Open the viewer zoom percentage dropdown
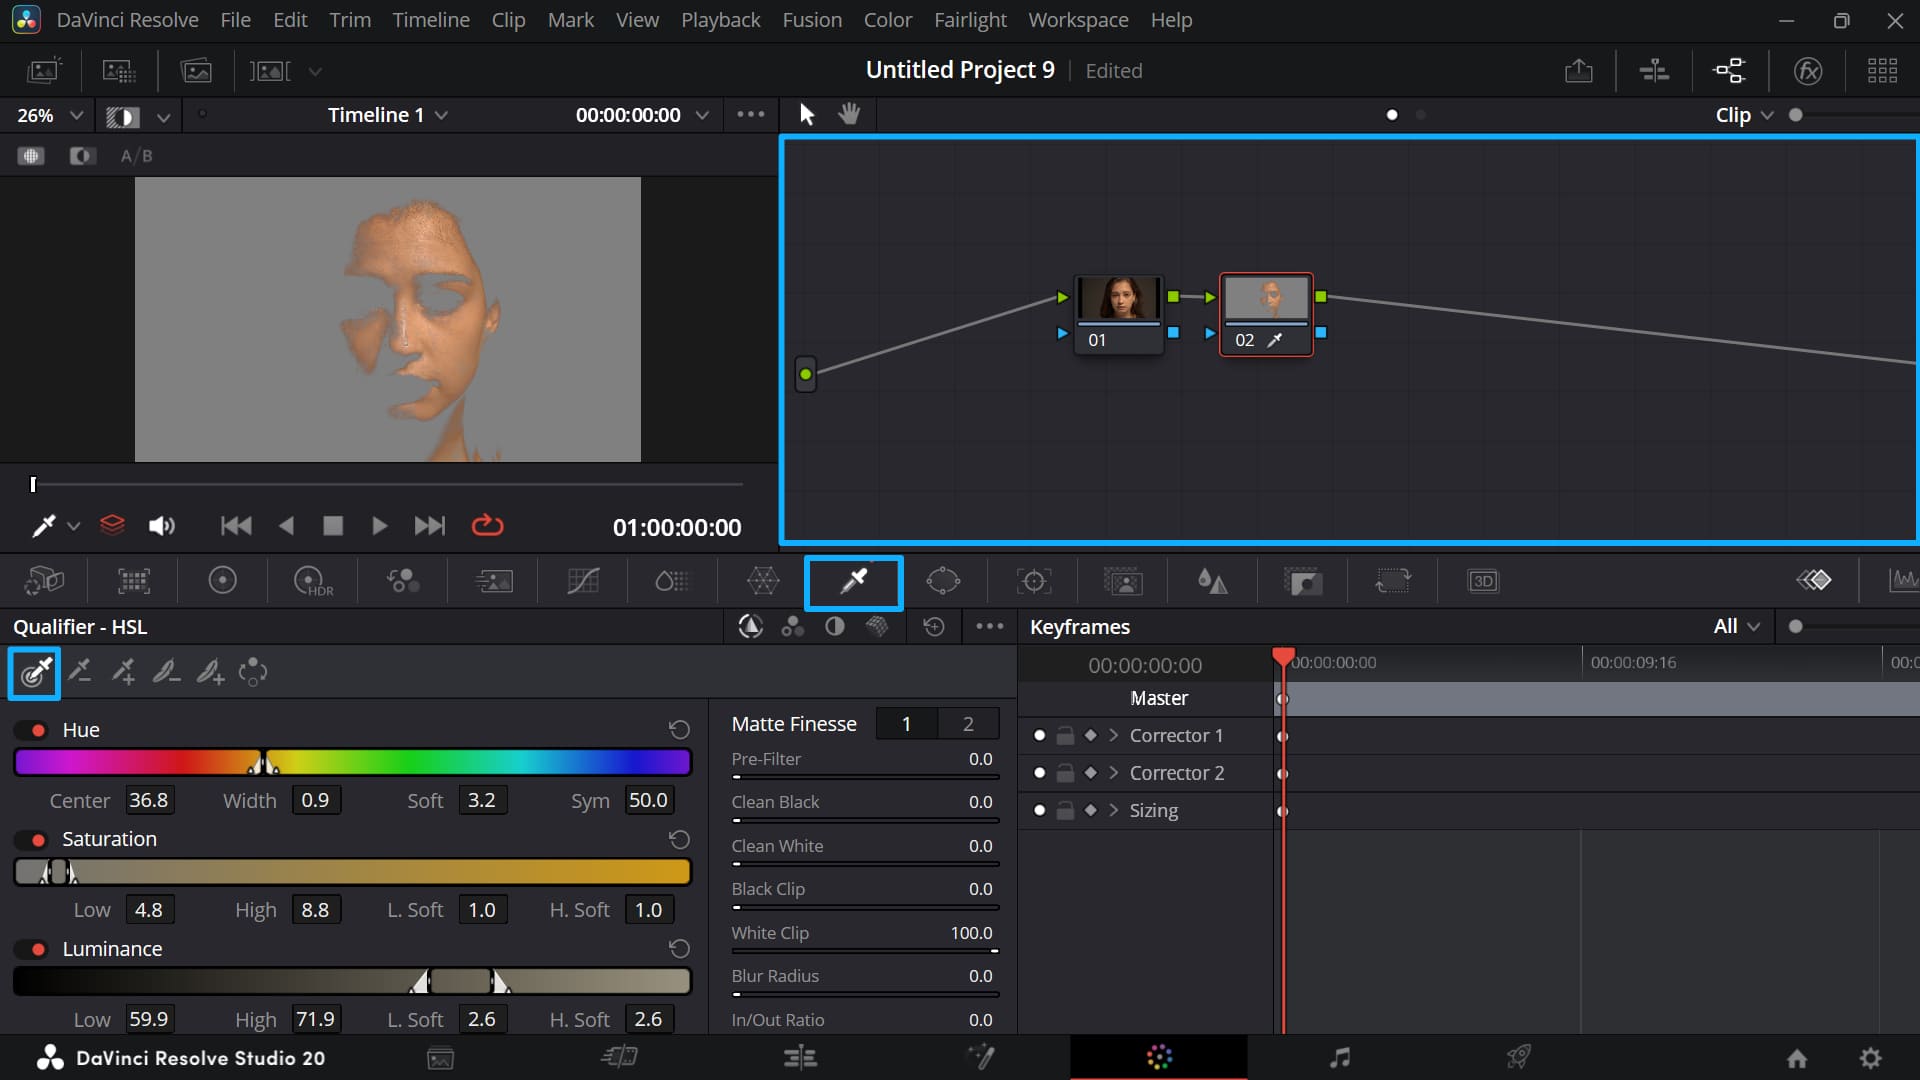This screenshot has width=1920, height=1080. click(47, 115)
